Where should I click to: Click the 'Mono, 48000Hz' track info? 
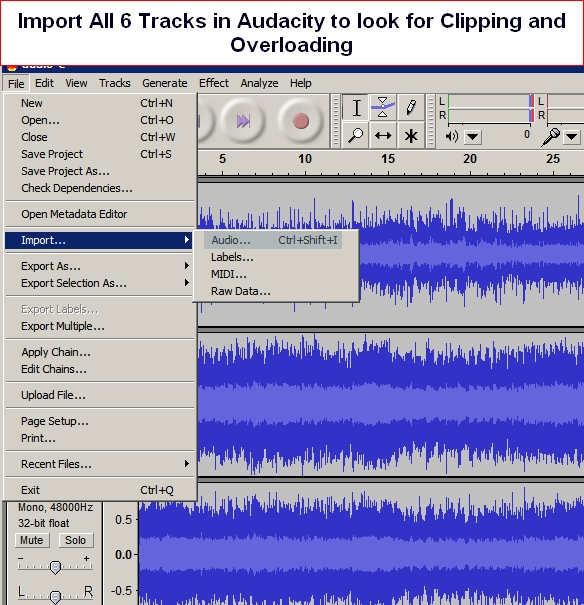[55, 507]
